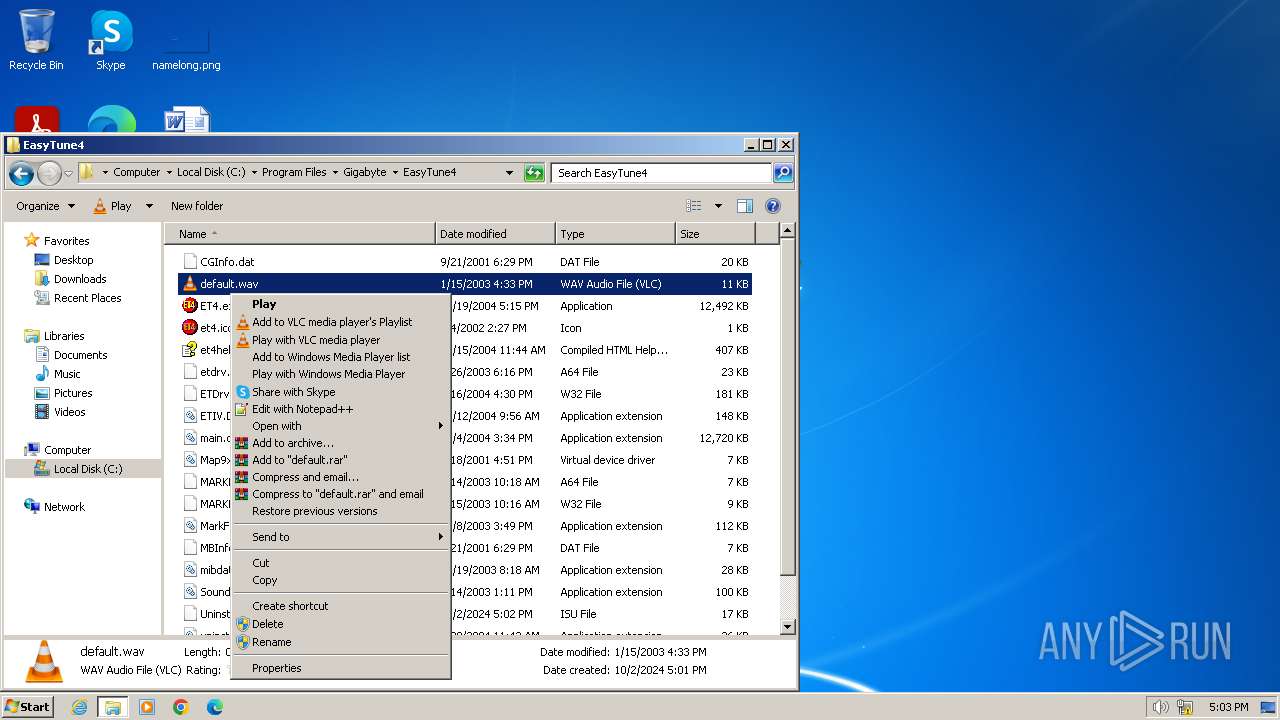
Task: Open the Recycle Bin desktop icon
Action: tap(36, 40)
